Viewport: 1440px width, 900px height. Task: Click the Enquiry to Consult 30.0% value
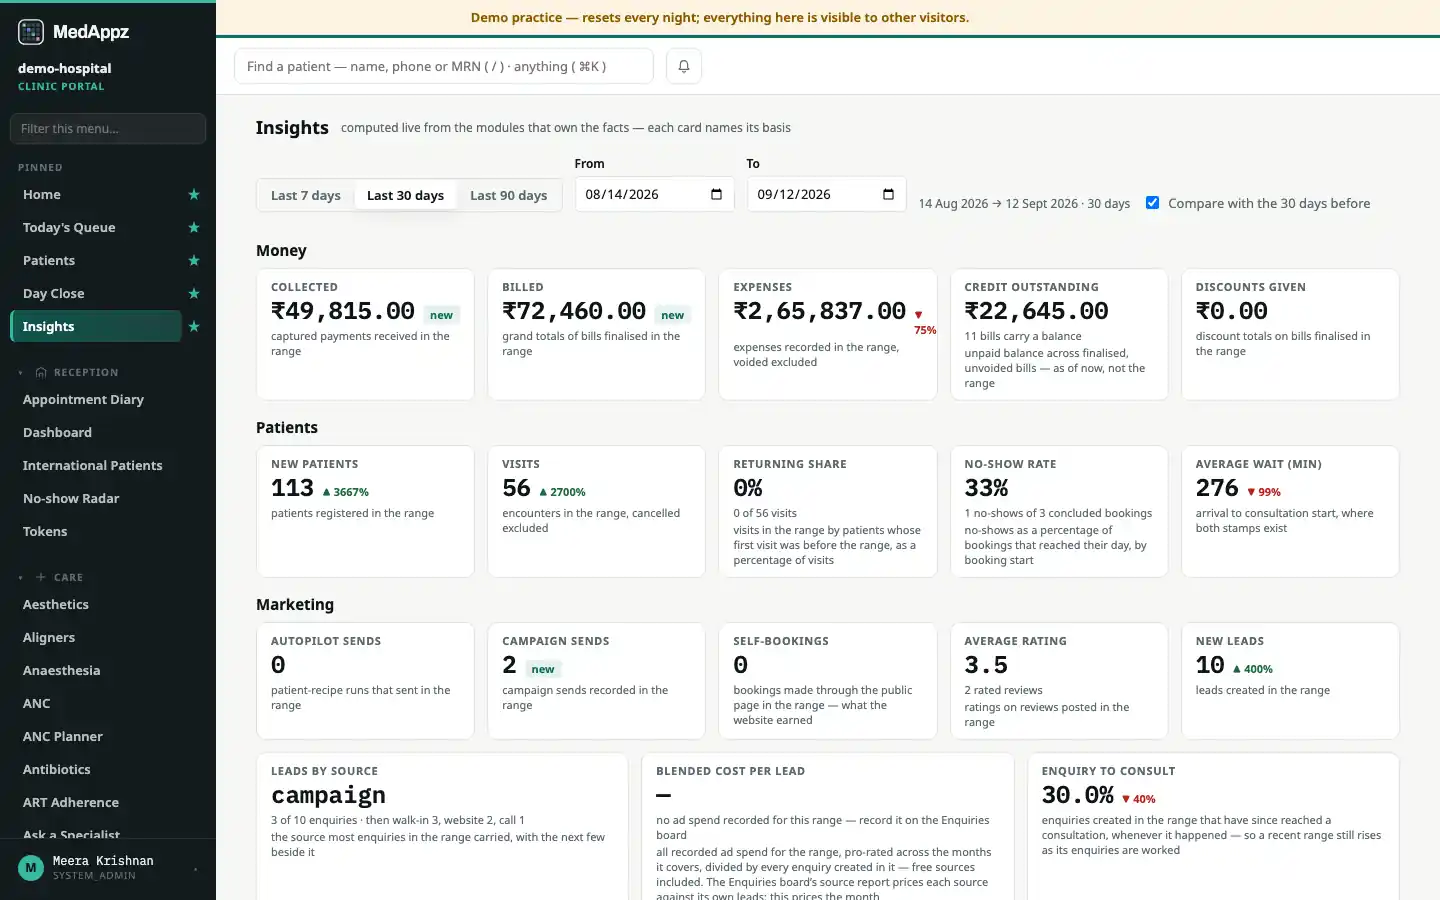coord(1077,795)
